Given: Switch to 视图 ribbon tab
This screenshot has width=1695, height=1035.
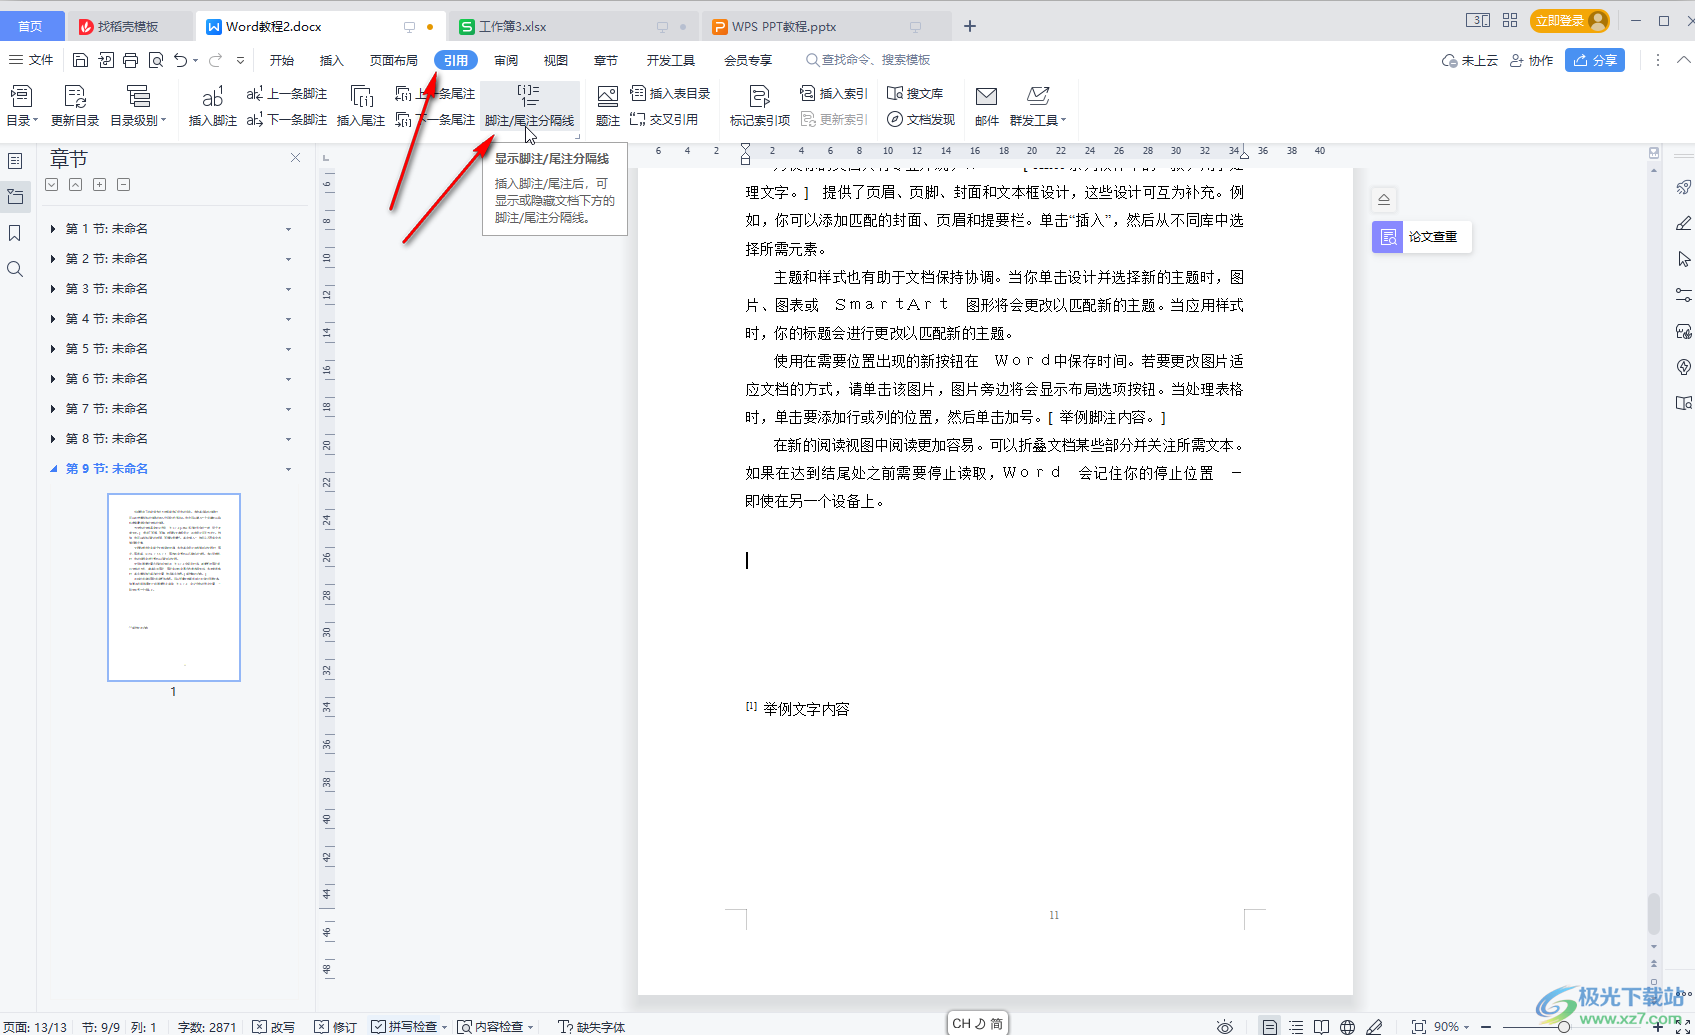Looking at the screenshot, I should 556,60.
